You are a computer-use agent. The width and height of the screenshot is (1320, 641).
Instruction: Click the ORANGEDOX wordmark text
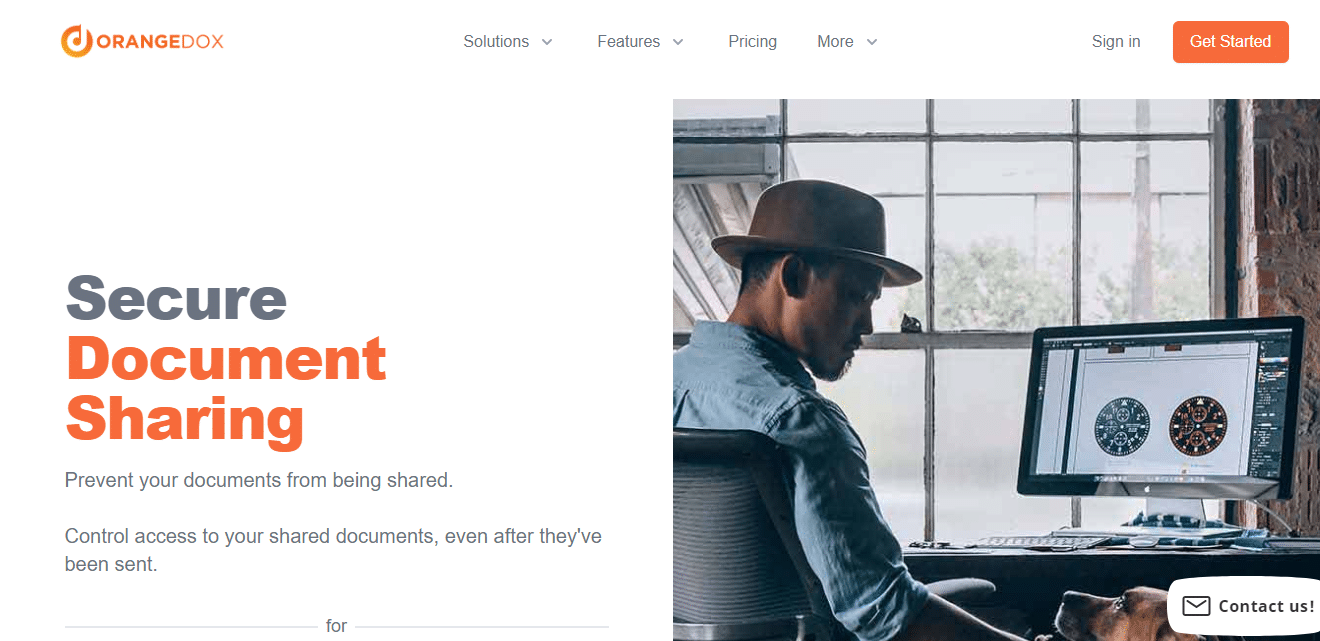[x=160, y=41]
